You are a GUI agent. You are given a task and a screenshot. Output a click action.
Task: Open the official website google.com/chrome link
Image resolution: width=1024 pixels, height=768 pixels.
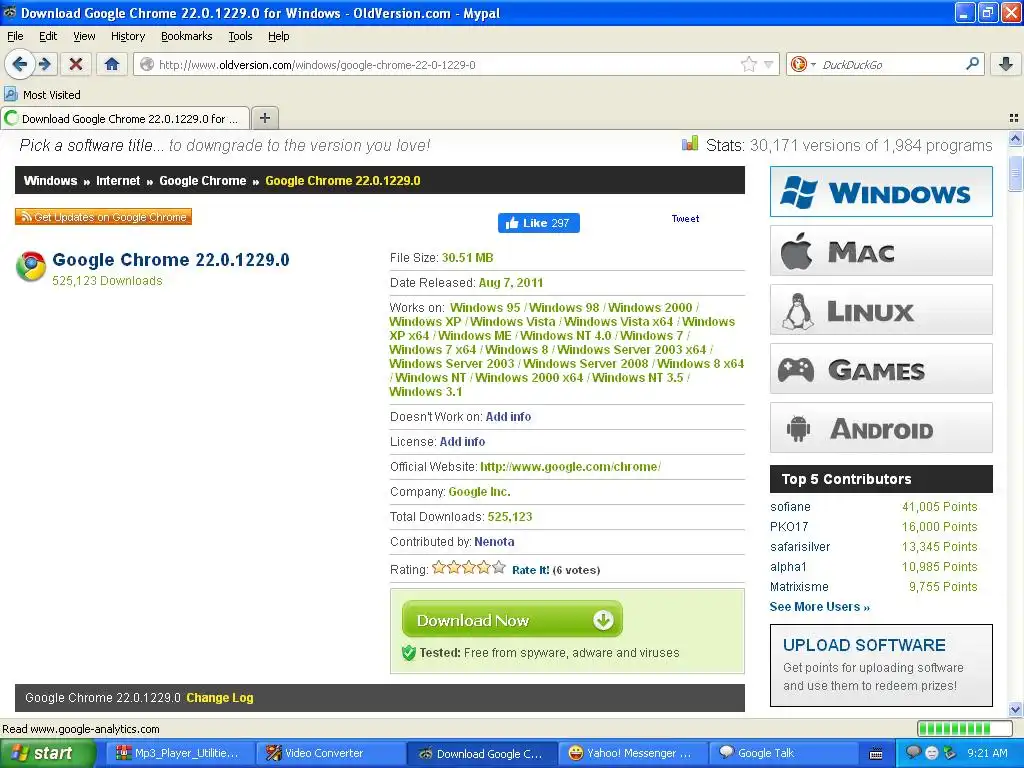pos(570,466)
